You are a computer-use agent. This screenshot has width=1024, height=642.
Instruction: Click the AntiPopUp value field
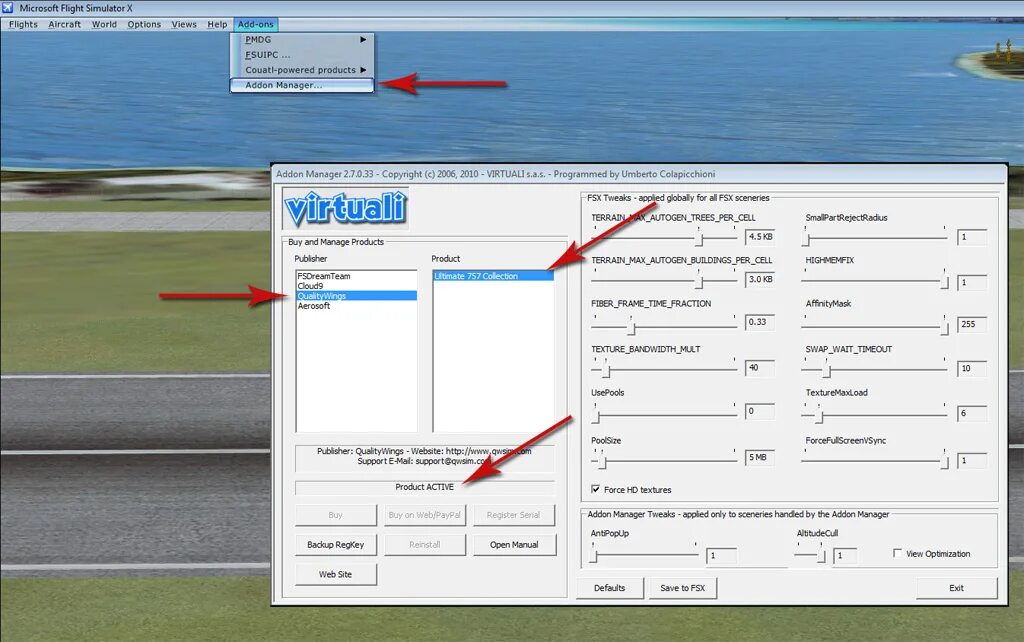[x=722, y=556]
